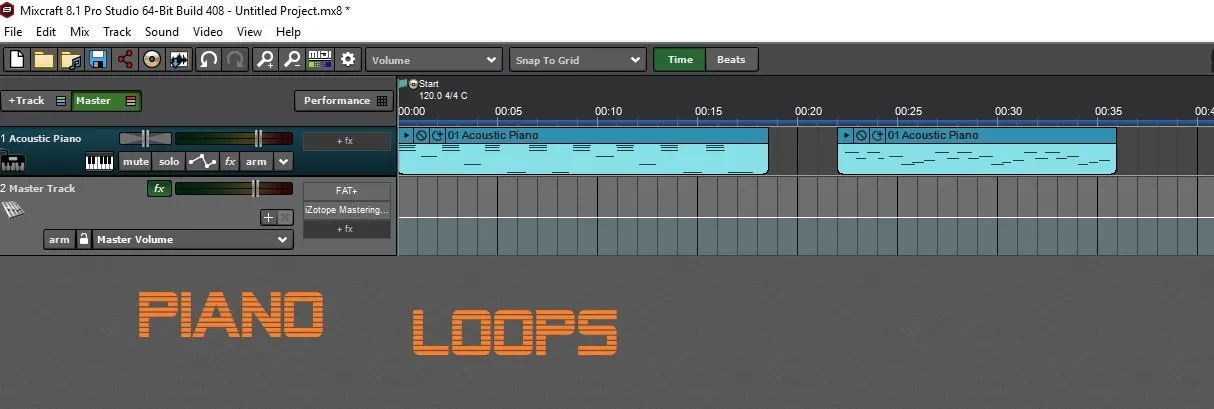Click the loop icon on second Acoustic Piano clip
This screenshot has height=409, width=1214.
(876, 135)
